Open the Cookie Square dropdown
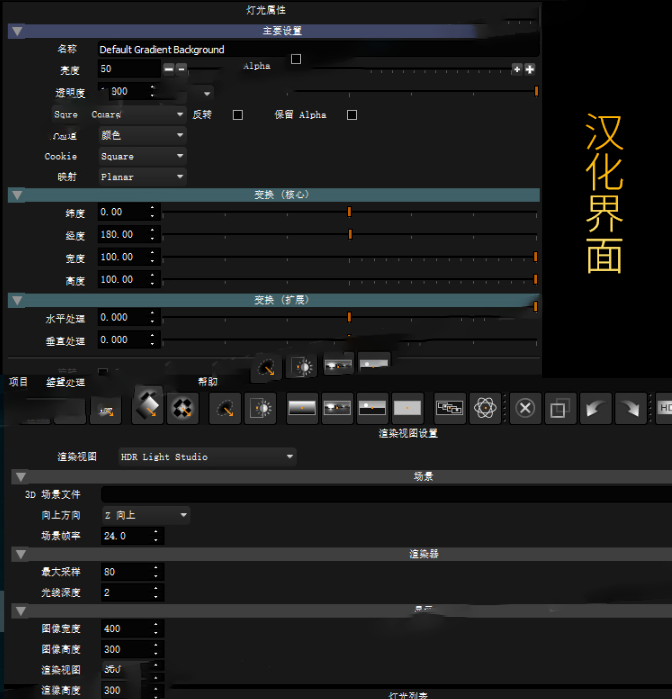672x699 pixels. point(142,157)
